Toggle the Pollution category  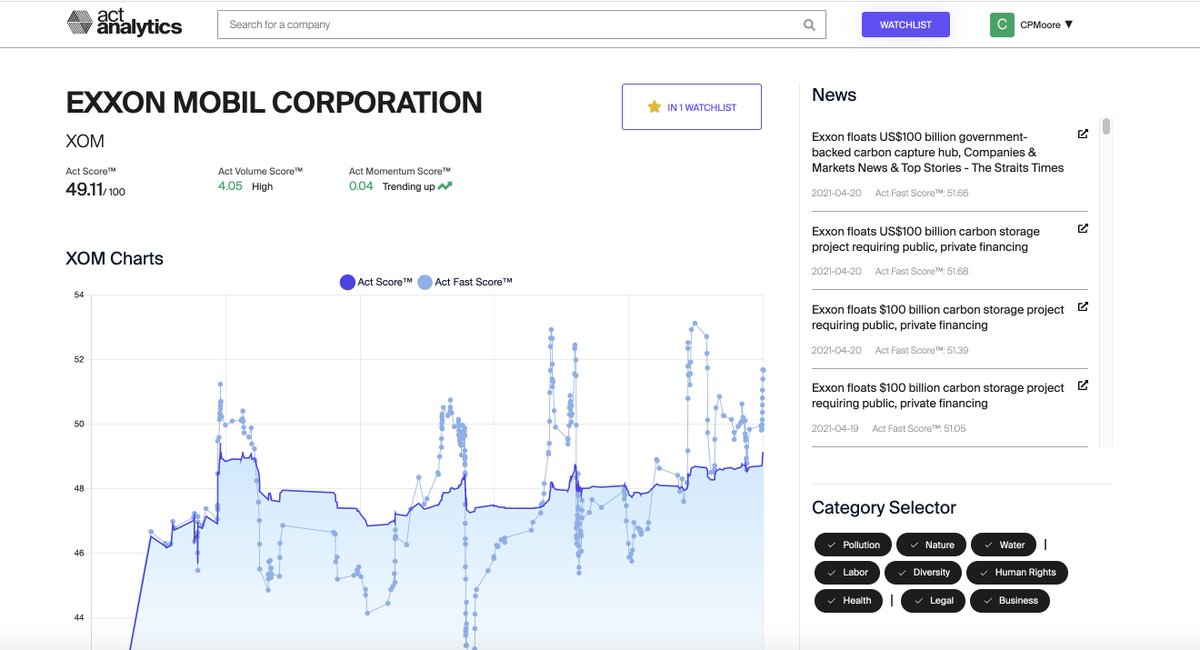click(x=853, y=545)
